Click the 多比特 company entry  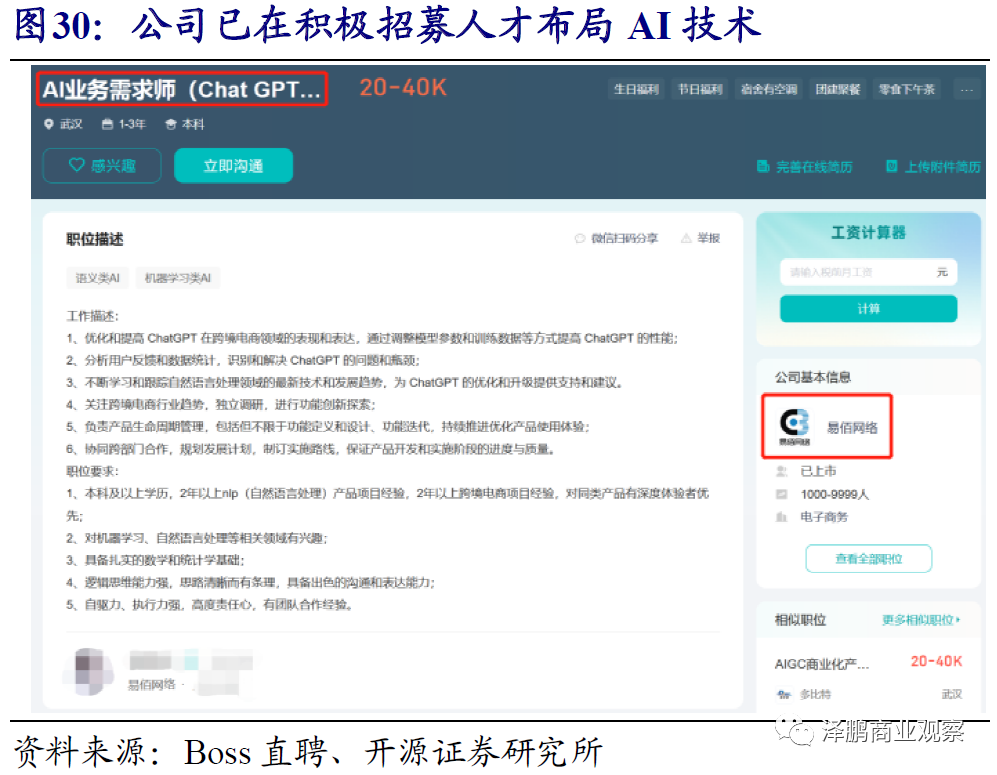point(804,694)
